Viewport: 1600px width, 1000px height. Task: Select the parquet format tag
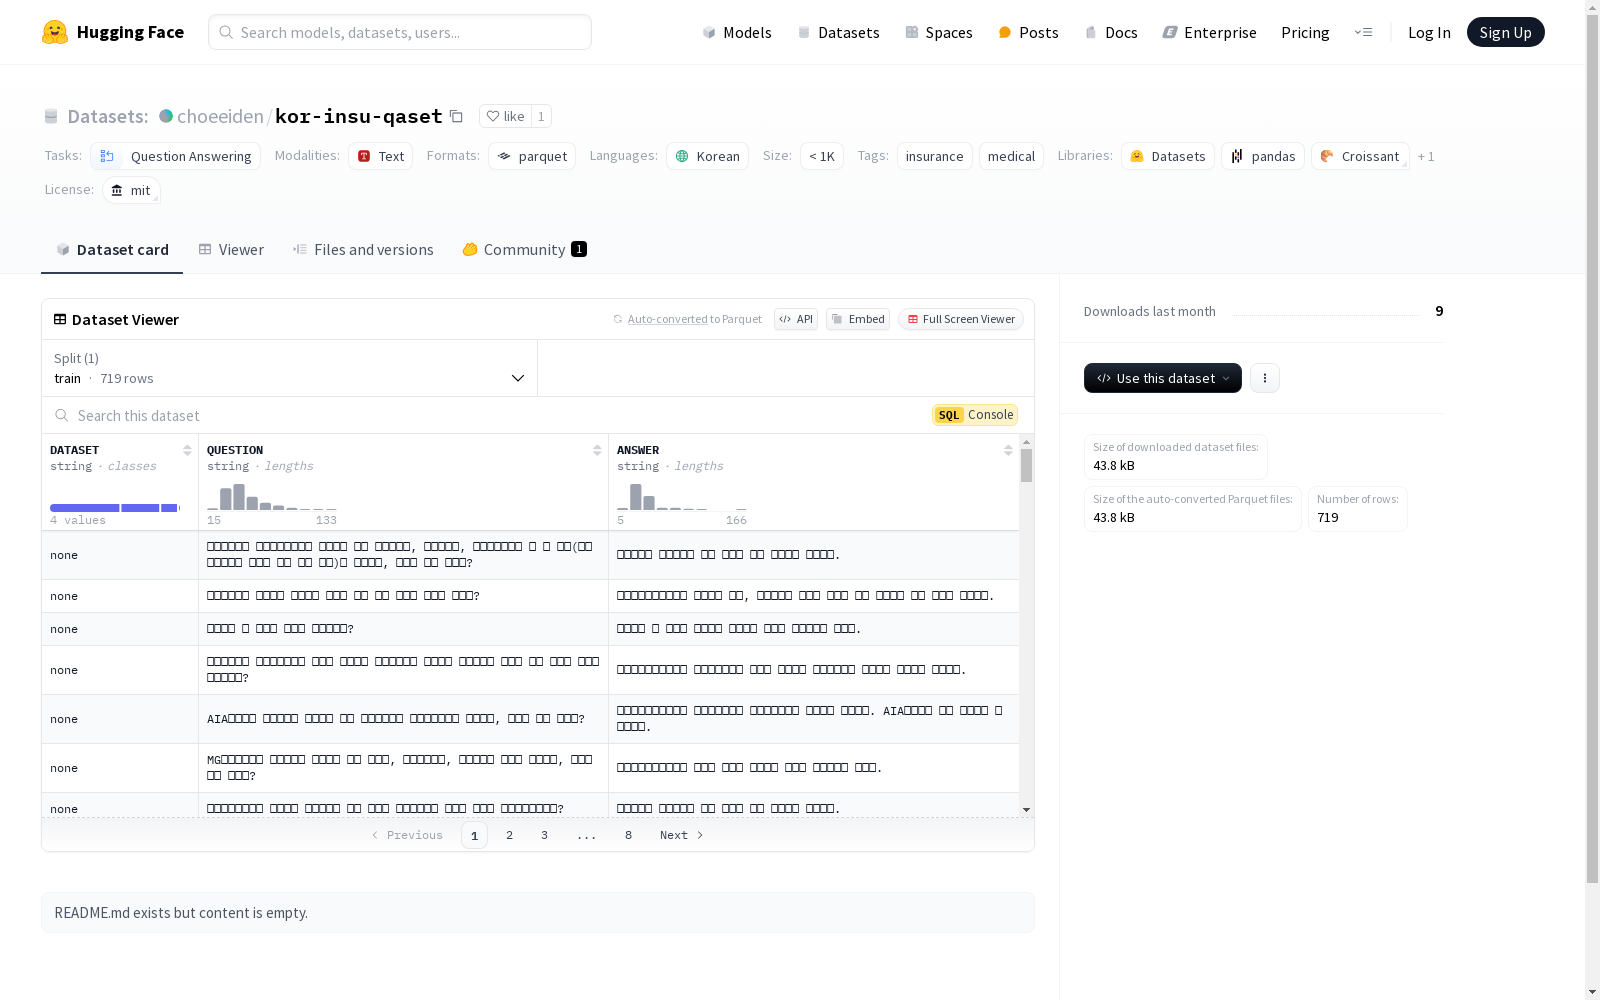pos(532,156)
